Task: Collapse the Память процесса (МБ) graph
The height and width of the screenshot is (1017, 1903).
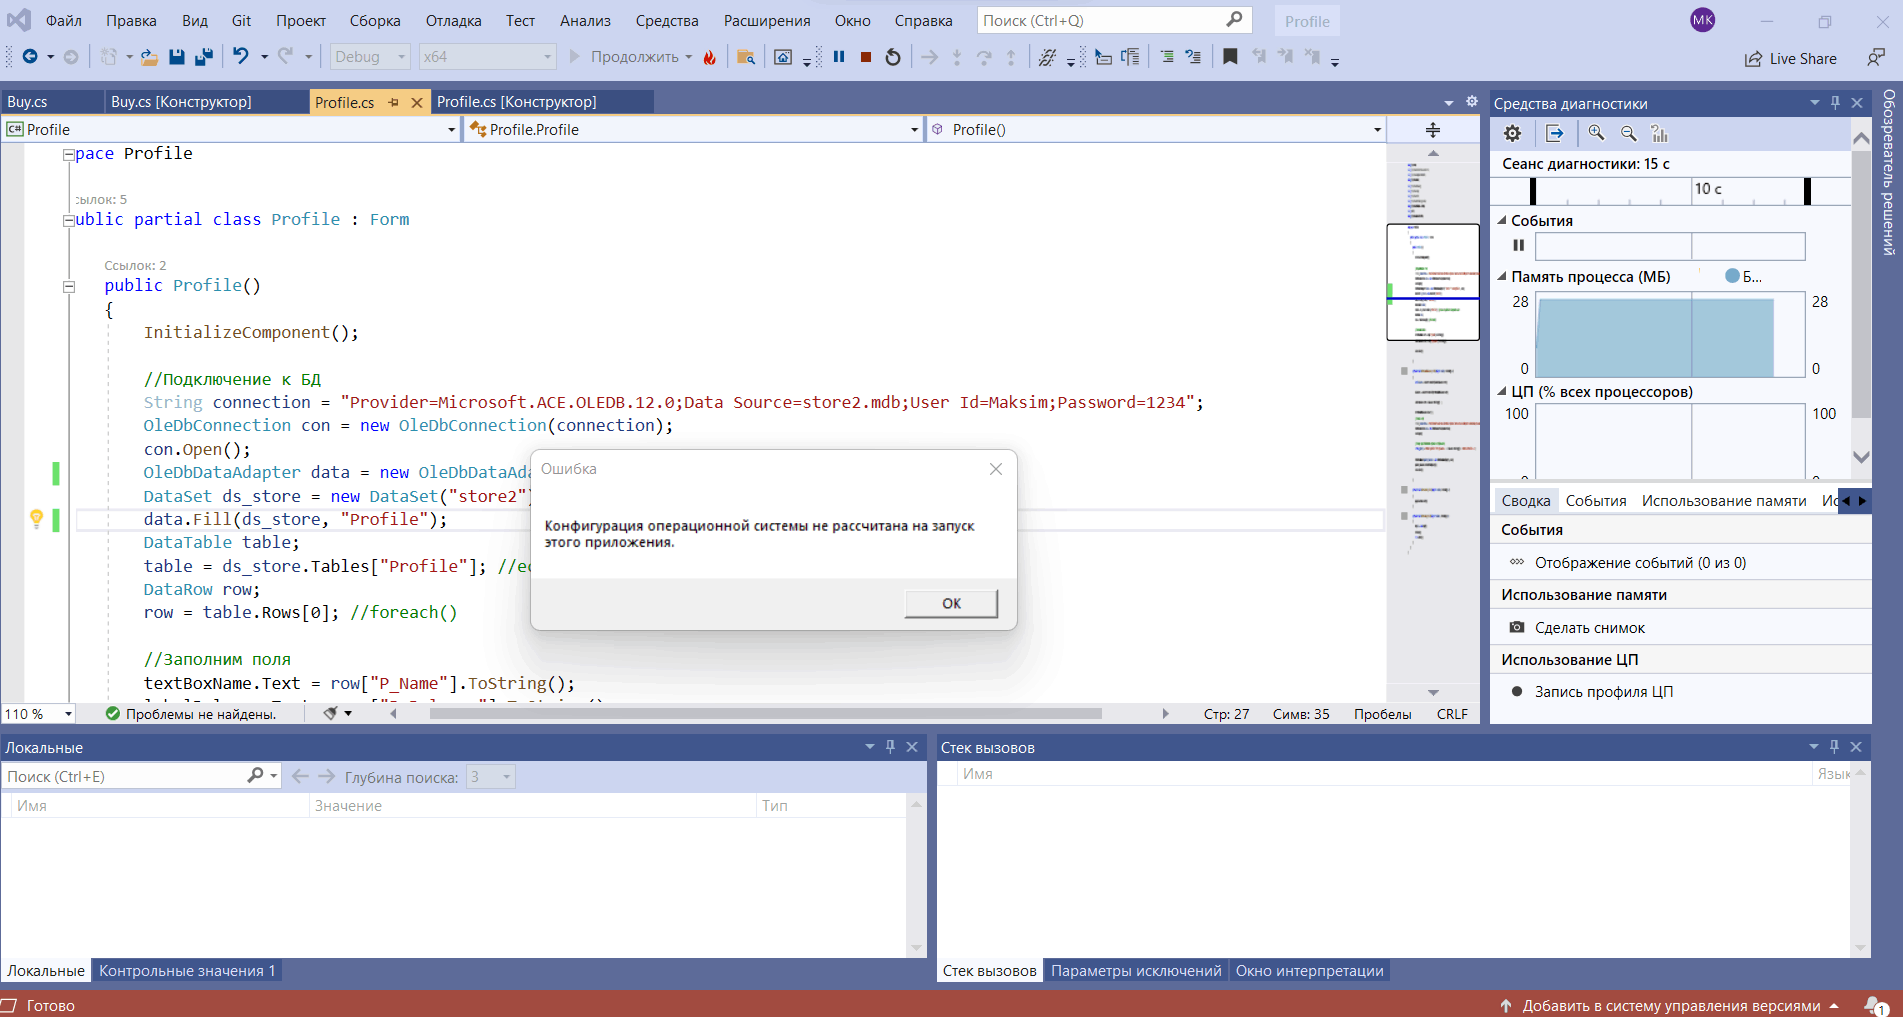Action: click(1502, 276)
